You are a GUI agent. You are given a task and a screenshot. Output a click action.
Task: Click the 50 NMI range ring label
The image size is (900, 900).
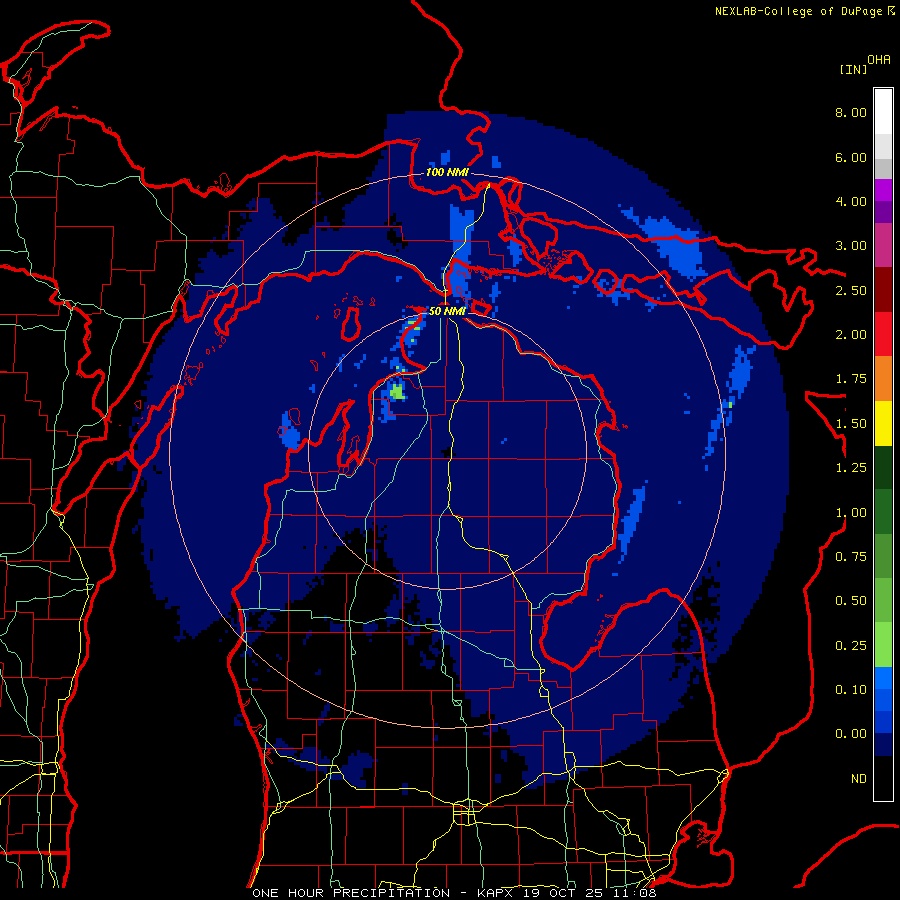pos(447,311)
